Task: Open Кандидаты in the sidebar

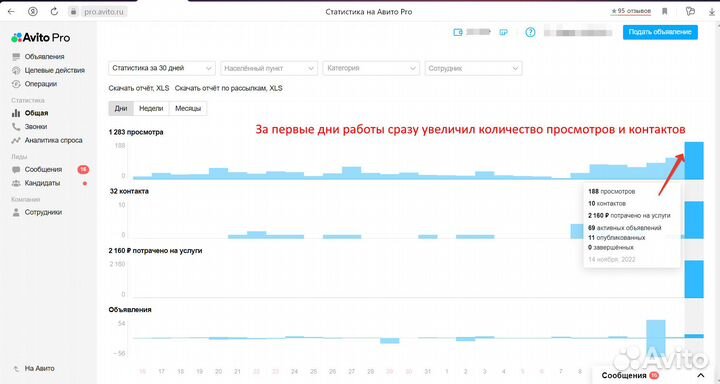Action: (42, 183)
